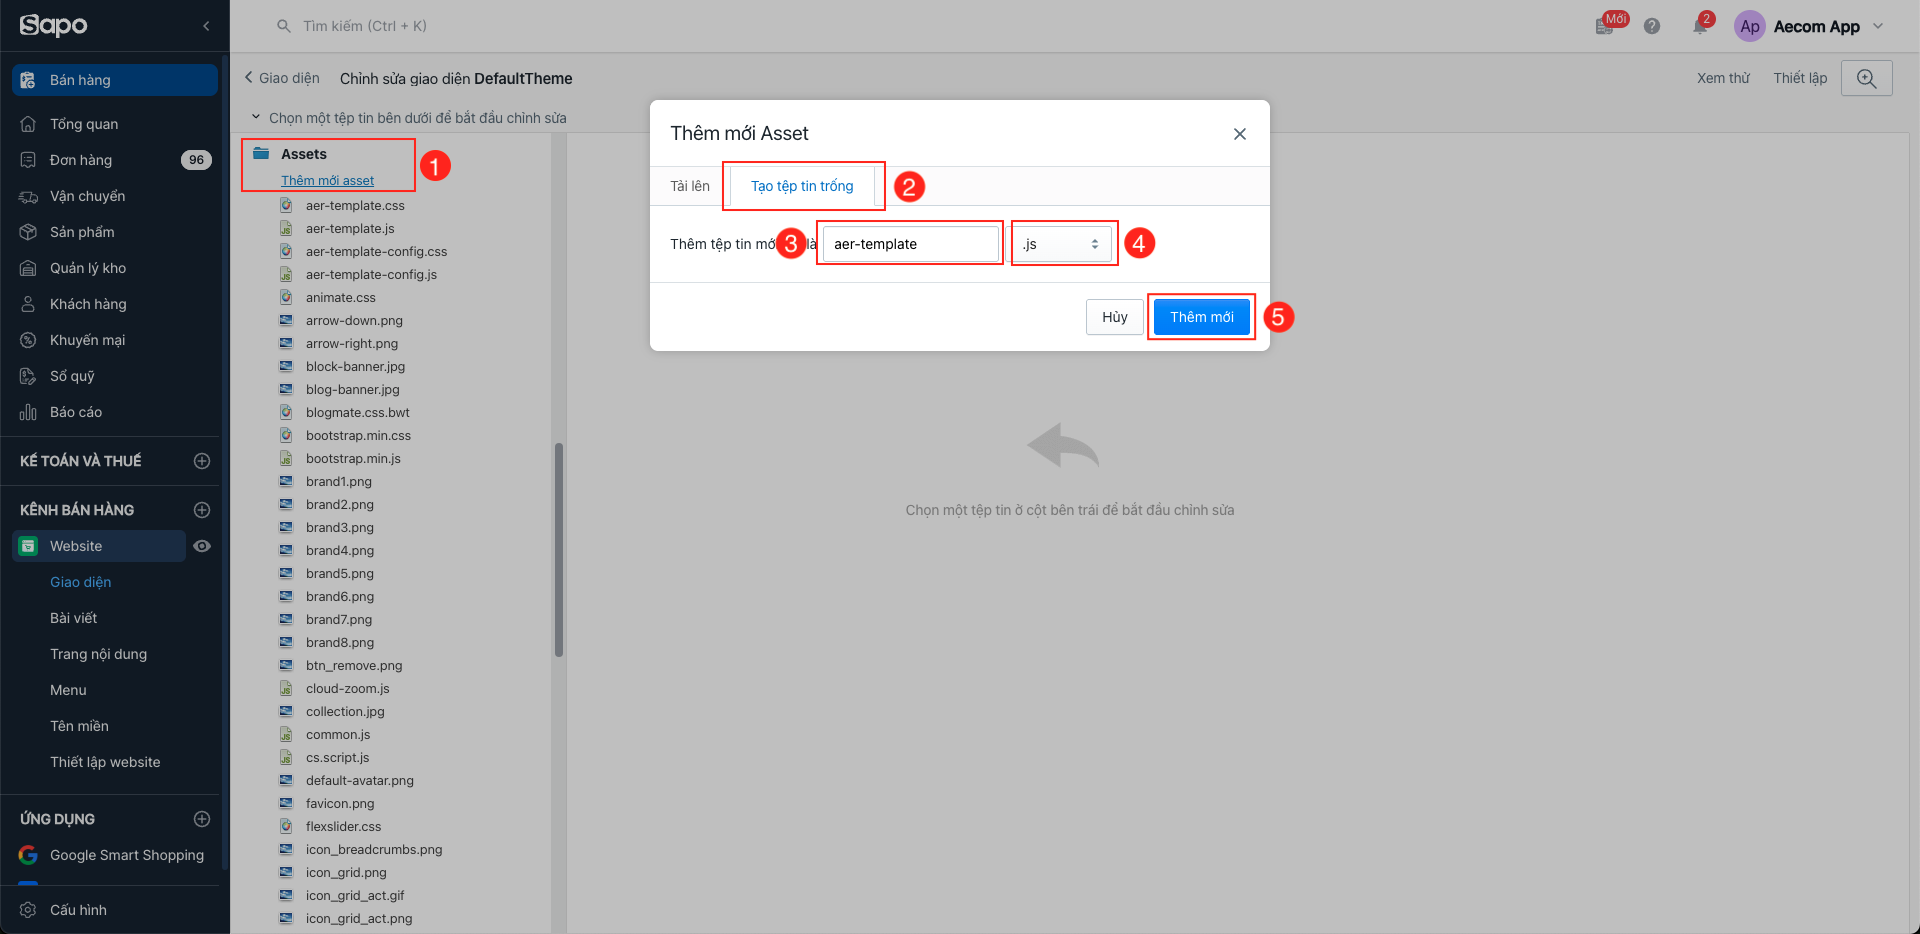Add to KẾ TOÁN VÀ THUẾ section
This screenshot has height=934, width=1920.
[x=202, y=461]
